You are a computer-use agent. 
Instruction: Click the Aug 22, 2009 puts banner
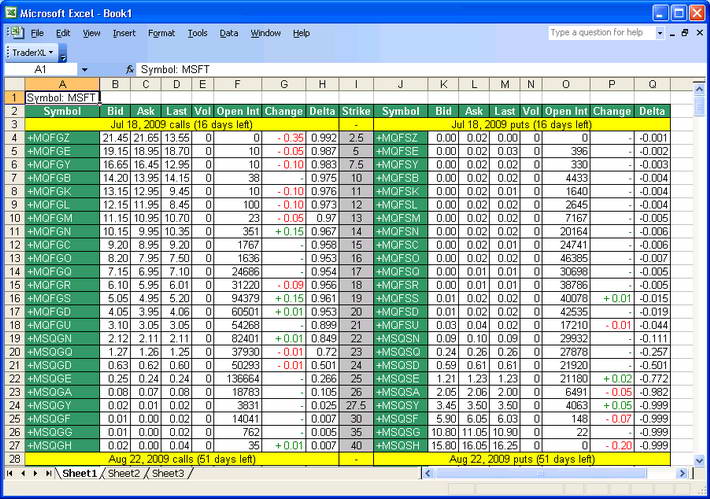click(522, 459)
